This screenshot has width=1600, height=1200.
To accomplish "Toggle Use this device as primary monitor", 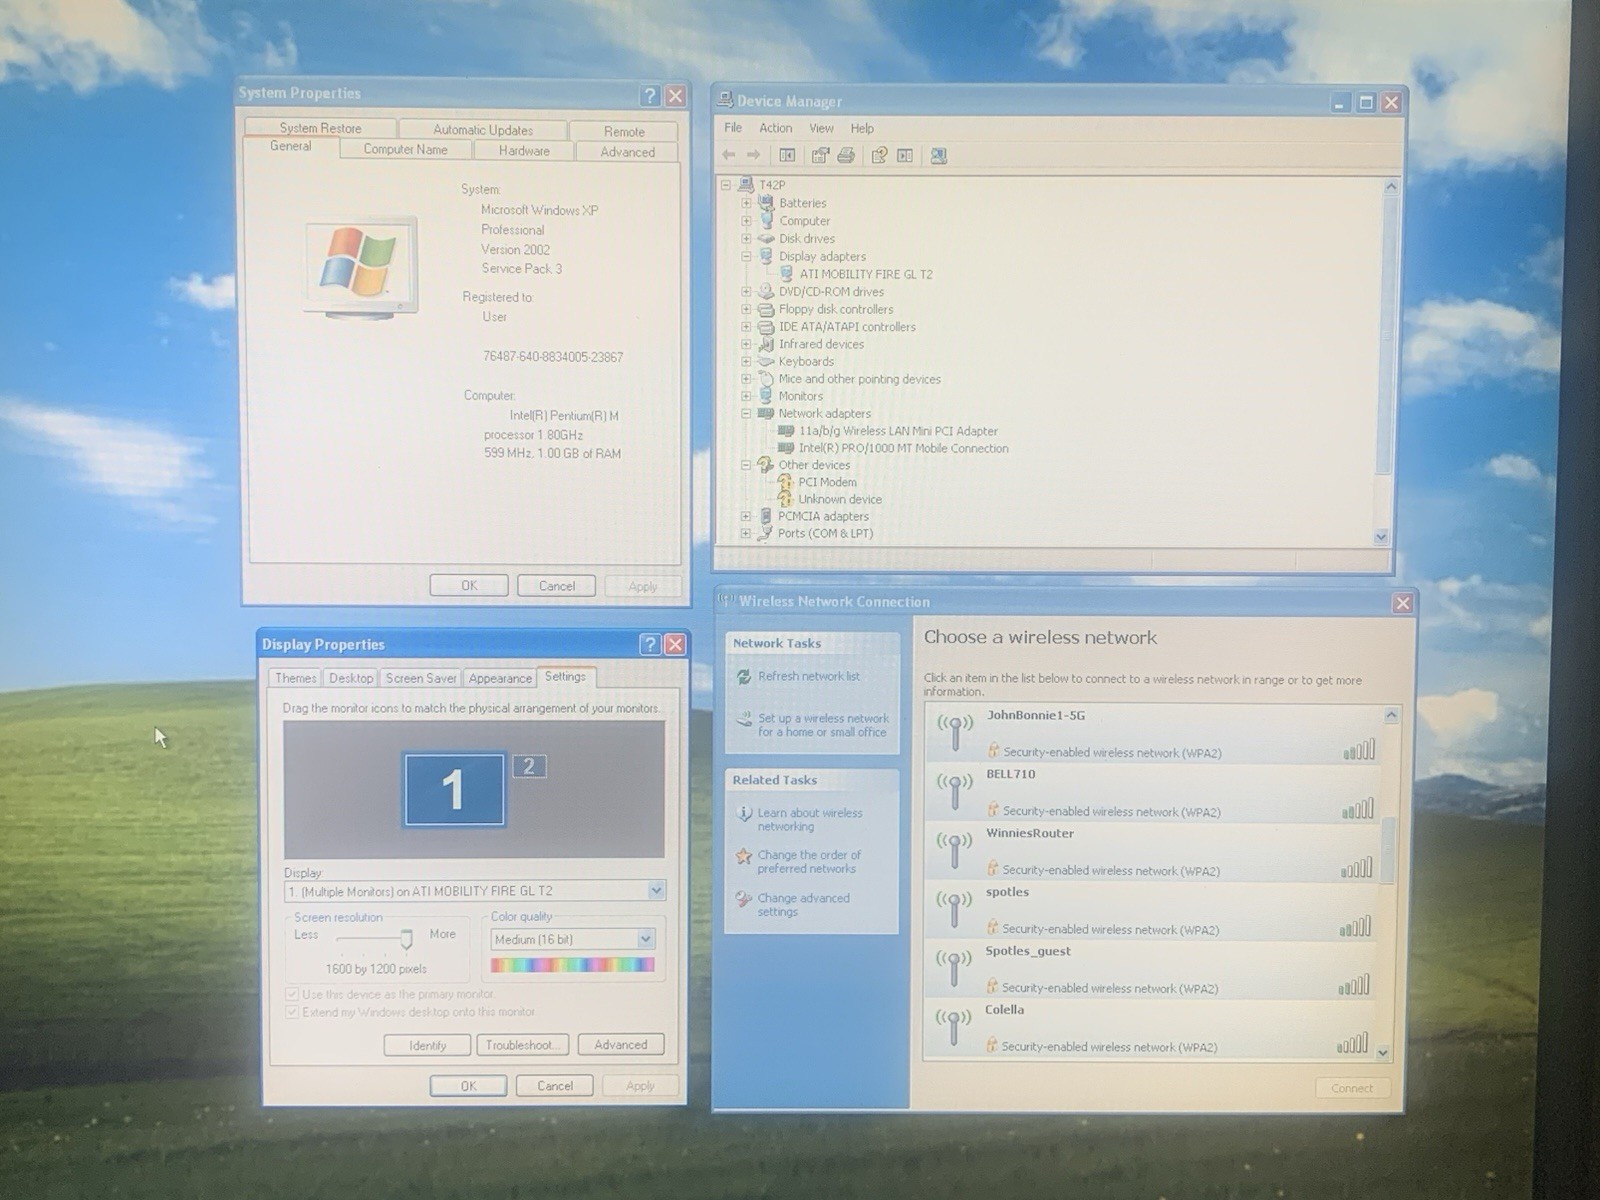I will click(x=292, y=994).
